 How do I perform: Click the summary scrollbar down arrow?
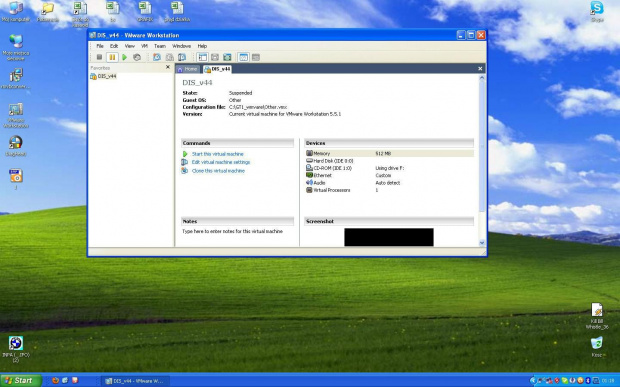point(482,243)
